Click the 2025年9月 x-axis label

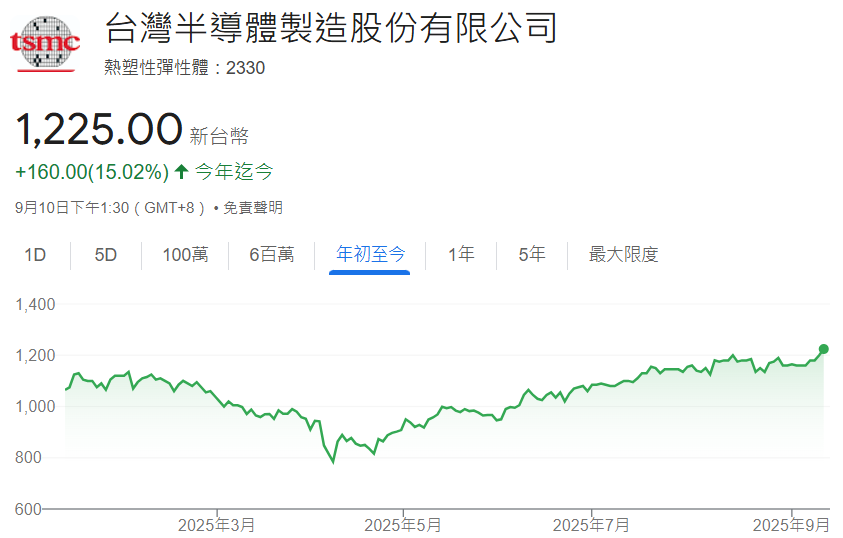click(791, 525)
